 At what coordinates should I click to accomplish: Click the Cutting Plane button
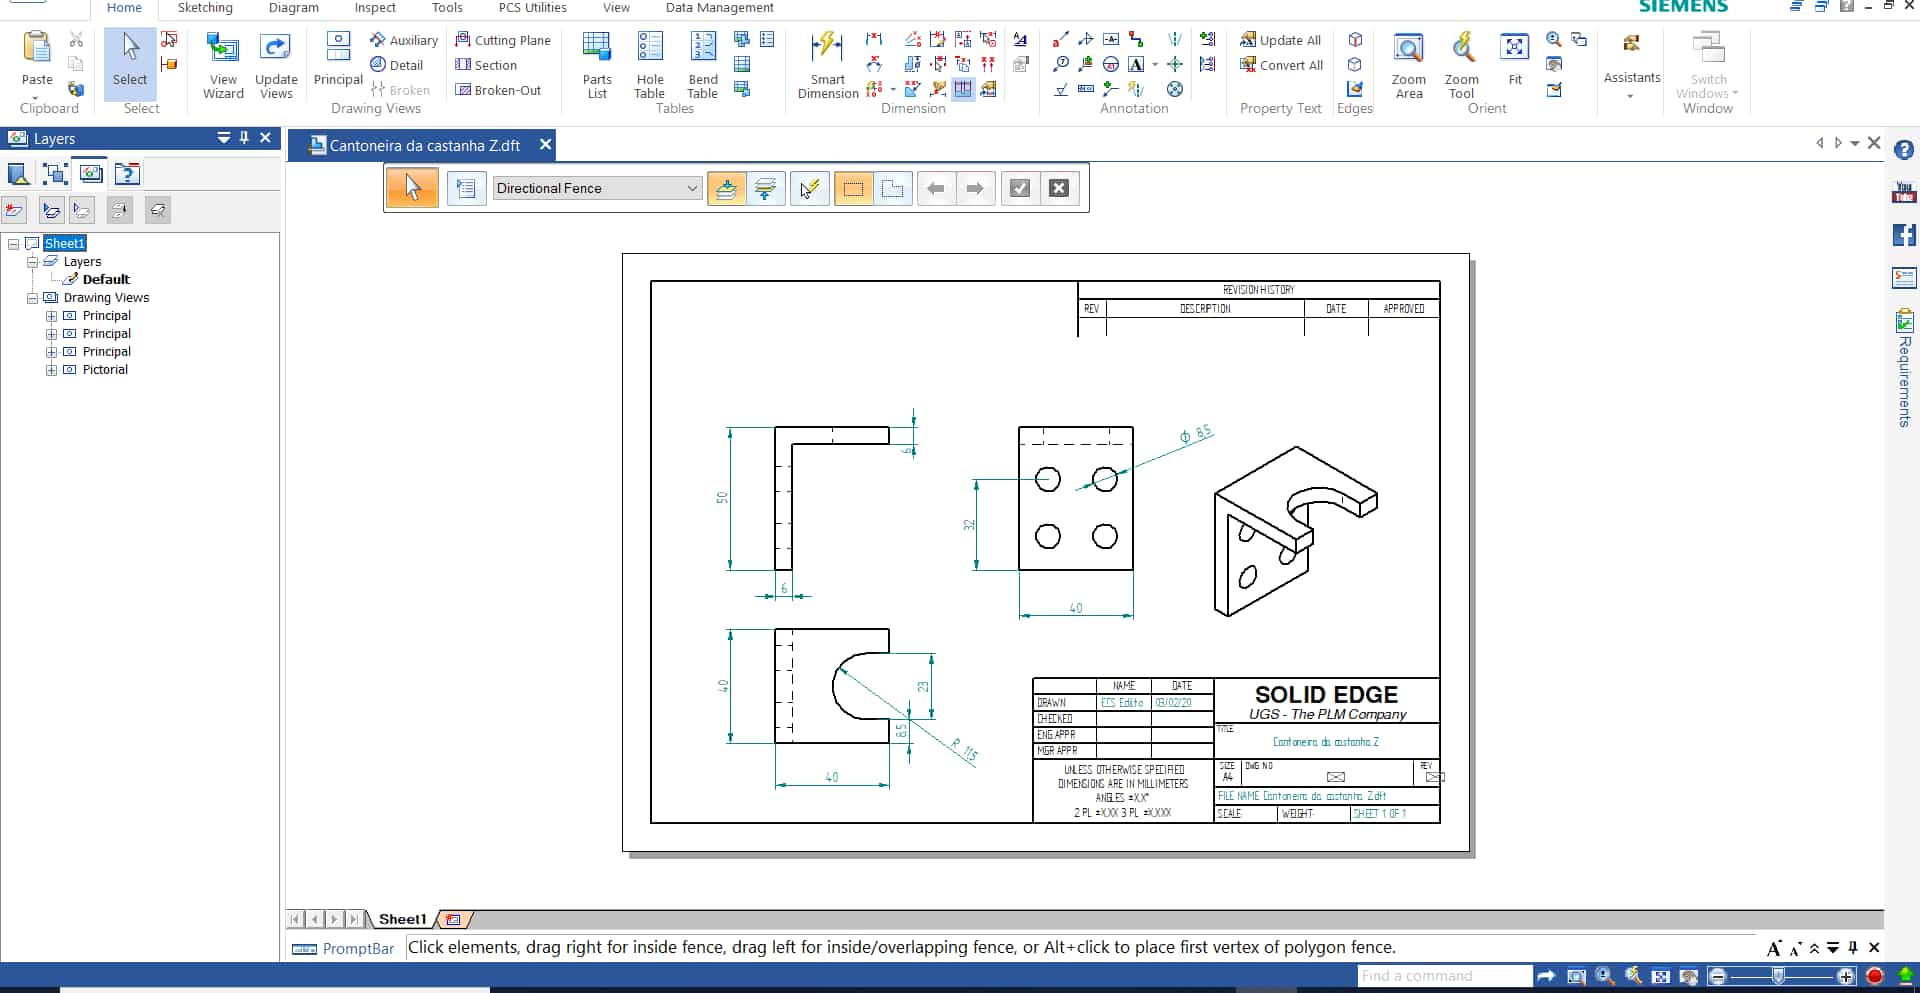503,40
